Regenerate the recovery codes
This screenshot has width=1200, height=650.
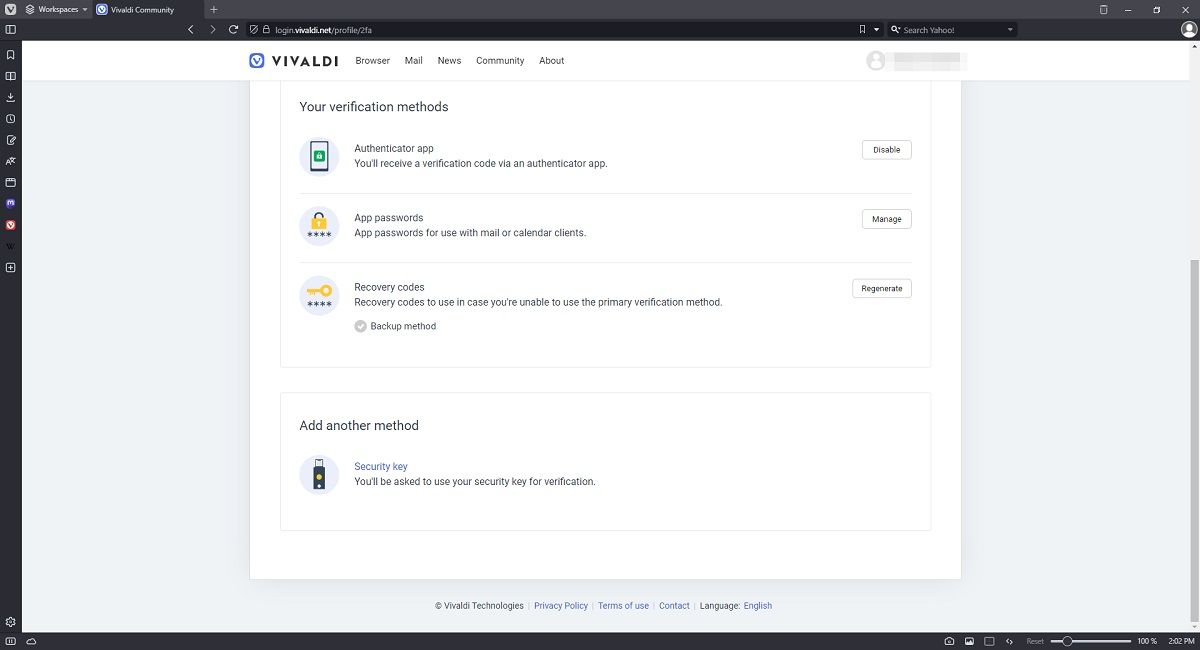tap(881, 288)
